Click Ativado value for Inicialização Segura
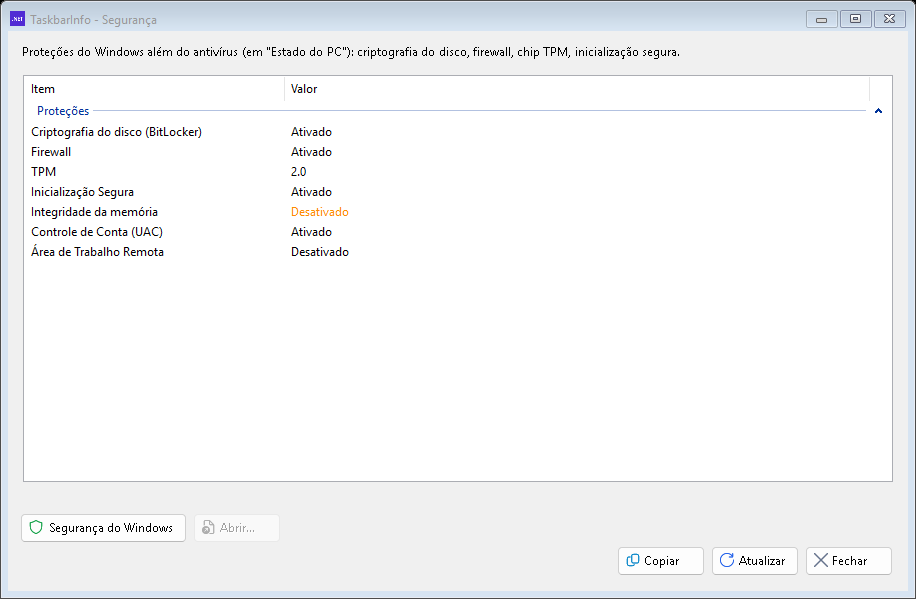 (311, 192)
